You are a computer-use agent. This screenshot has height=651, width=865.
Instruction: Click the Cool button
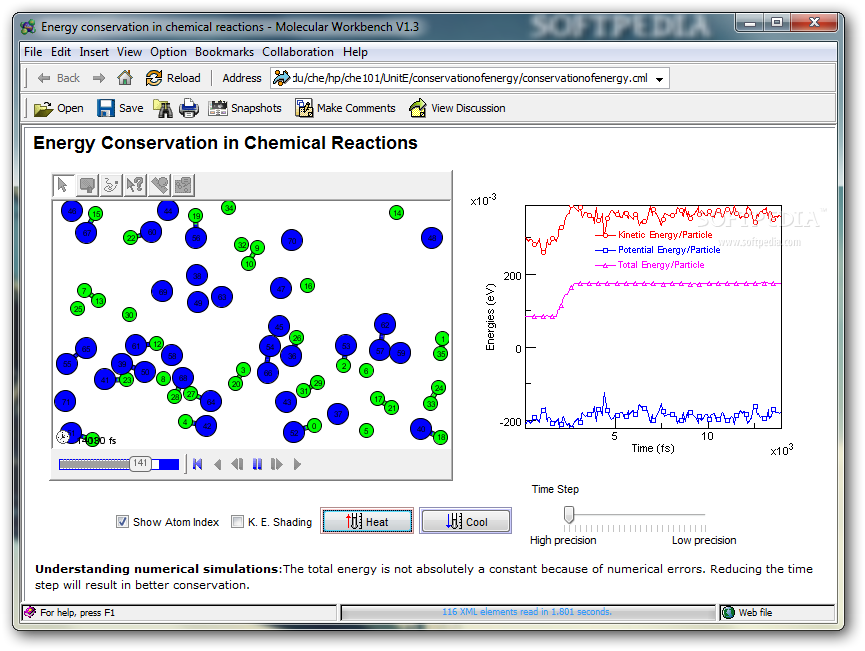pyautogui.click(x=466, y=521)
